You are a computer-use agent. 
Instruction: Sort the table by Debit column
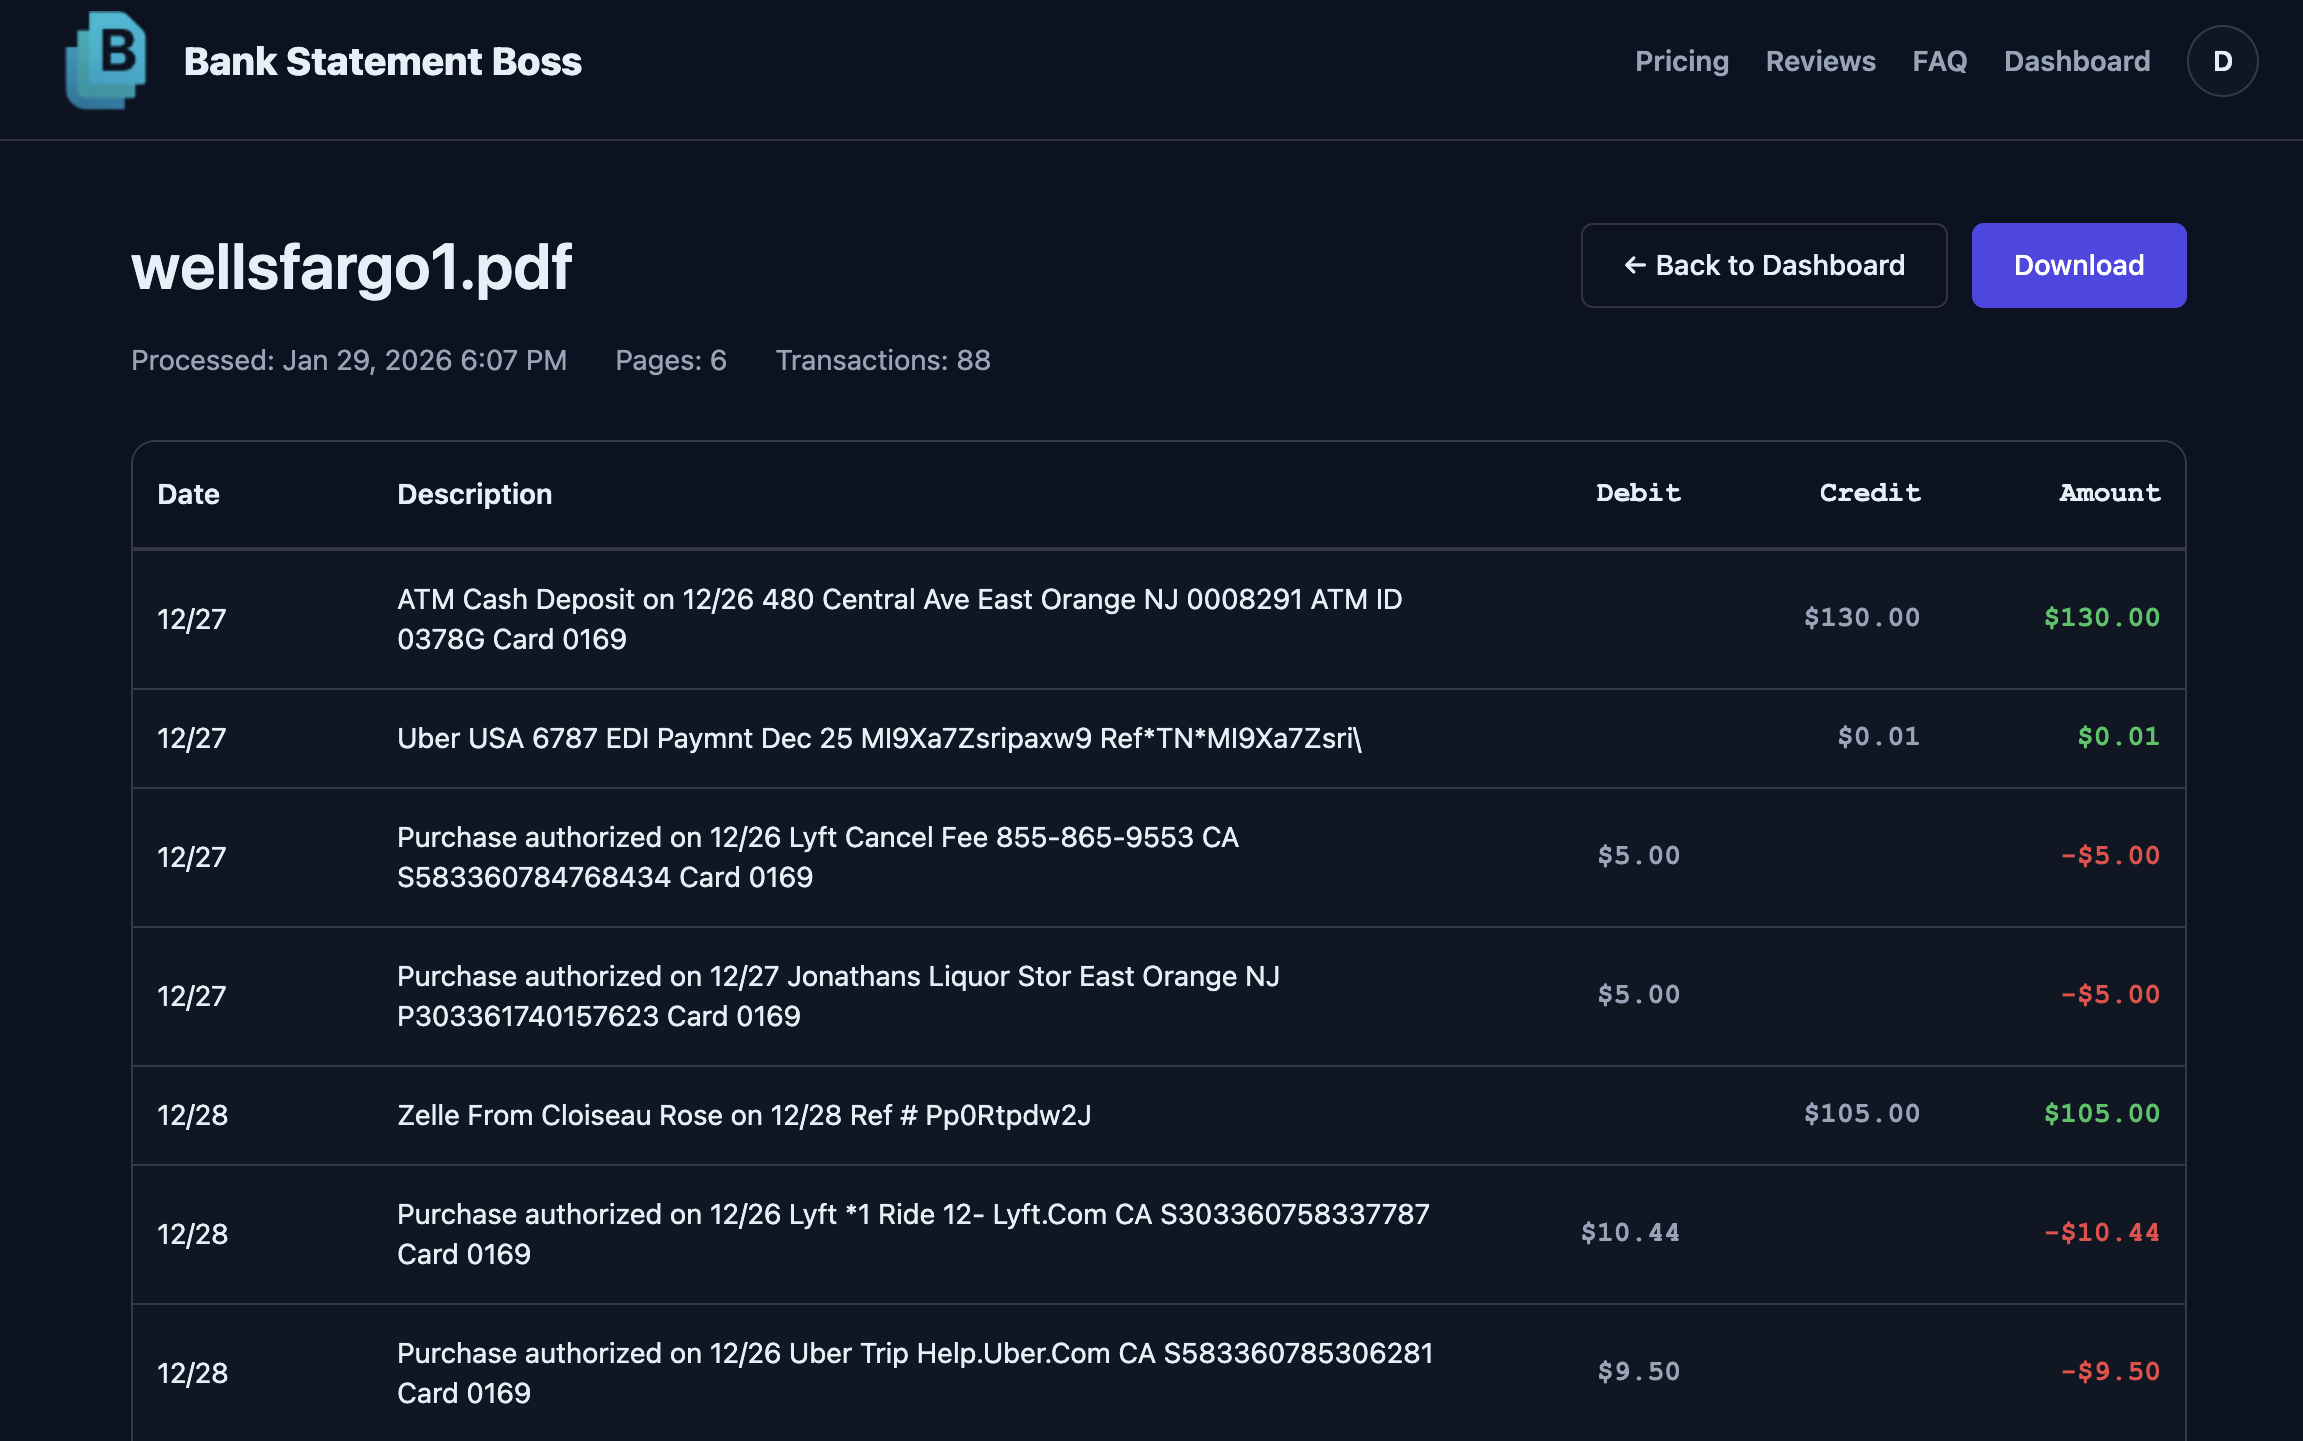1638,493
